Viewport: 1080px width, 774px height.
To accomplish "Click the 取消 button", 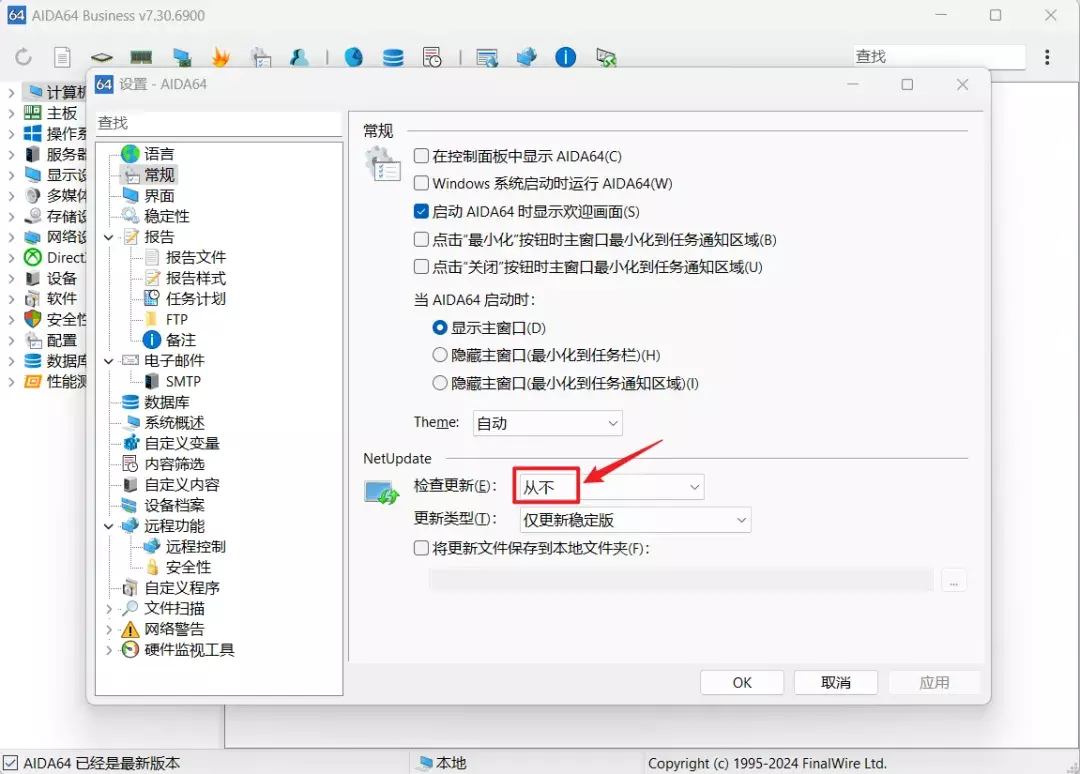I will (x=835, y=682).
